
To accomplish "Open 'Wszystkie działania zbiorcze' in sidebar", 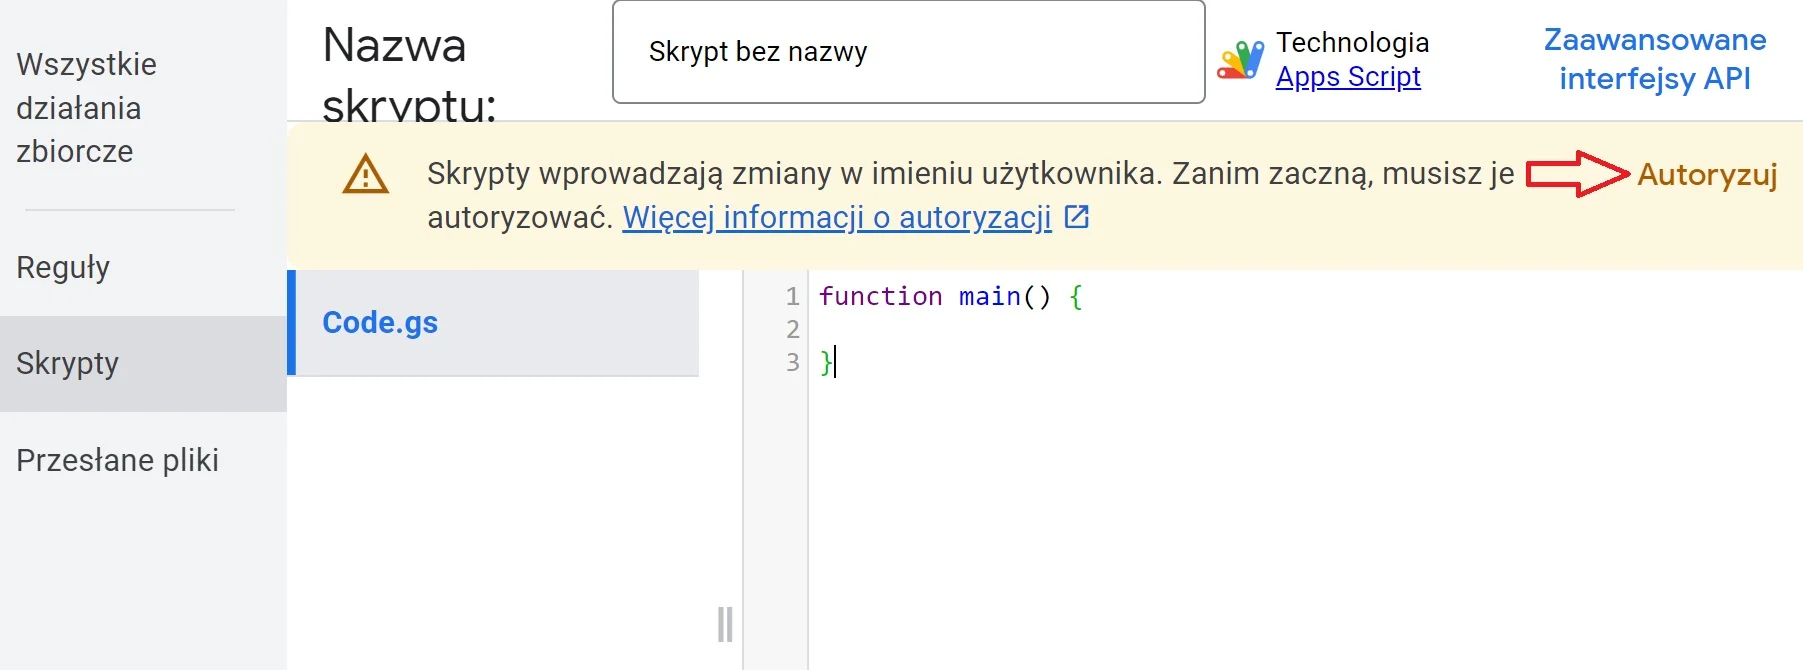I will tap(87, 108).
